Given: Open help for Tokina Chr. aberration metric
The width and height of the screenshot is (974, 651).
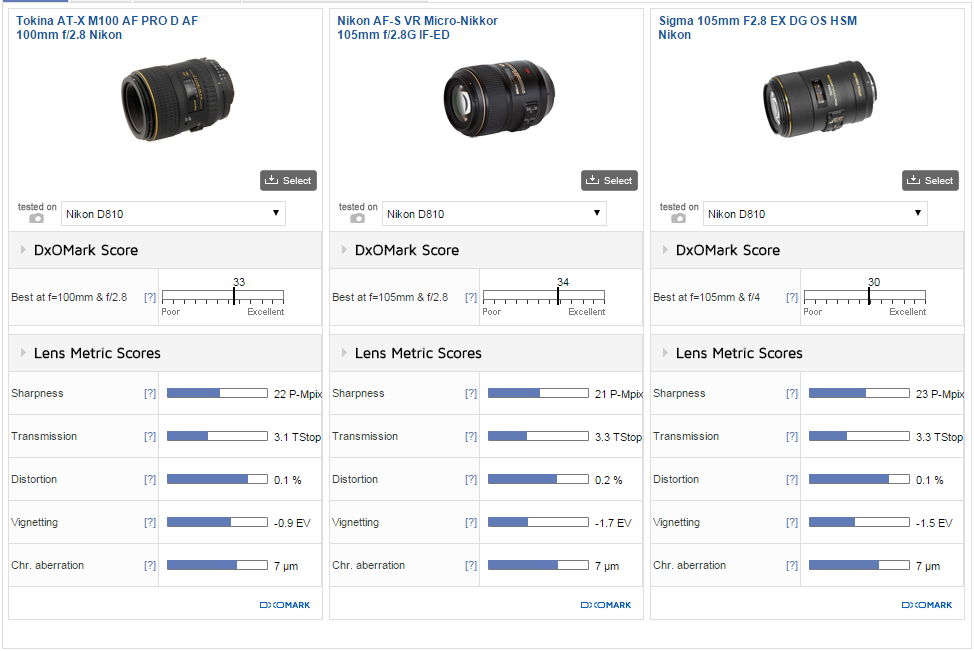Looking at the screenshot, I should click(x=150, y=565).
